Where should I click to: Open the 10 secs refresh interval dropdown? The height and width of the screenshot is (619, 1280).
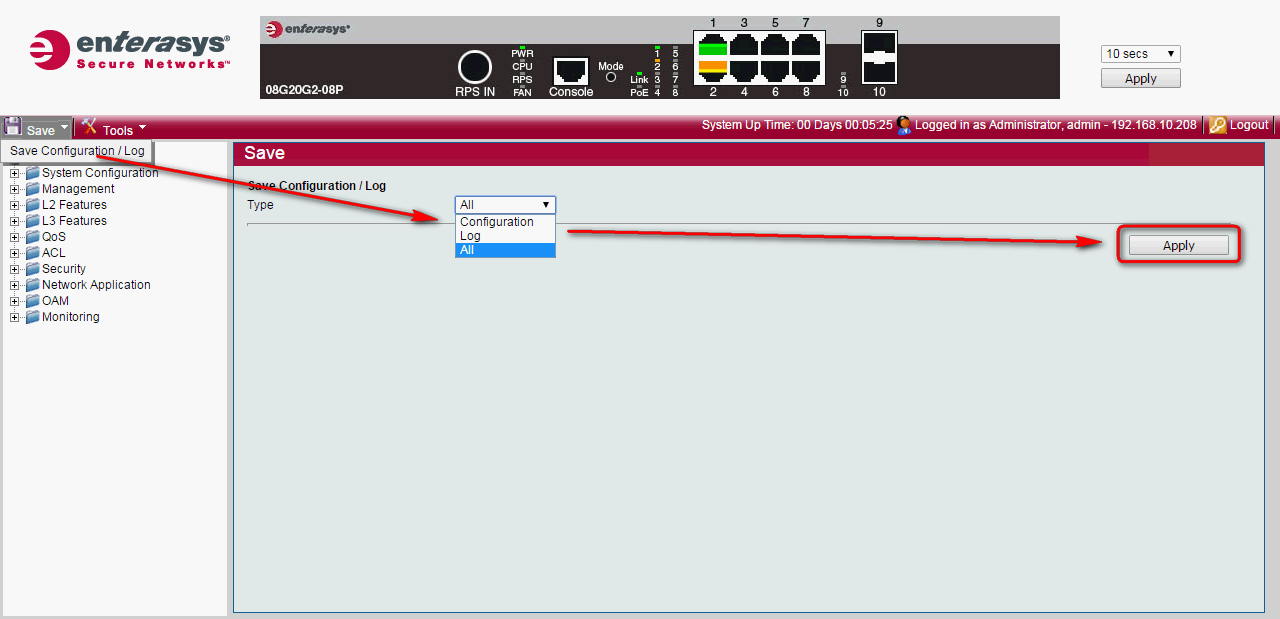(1141, 54)
